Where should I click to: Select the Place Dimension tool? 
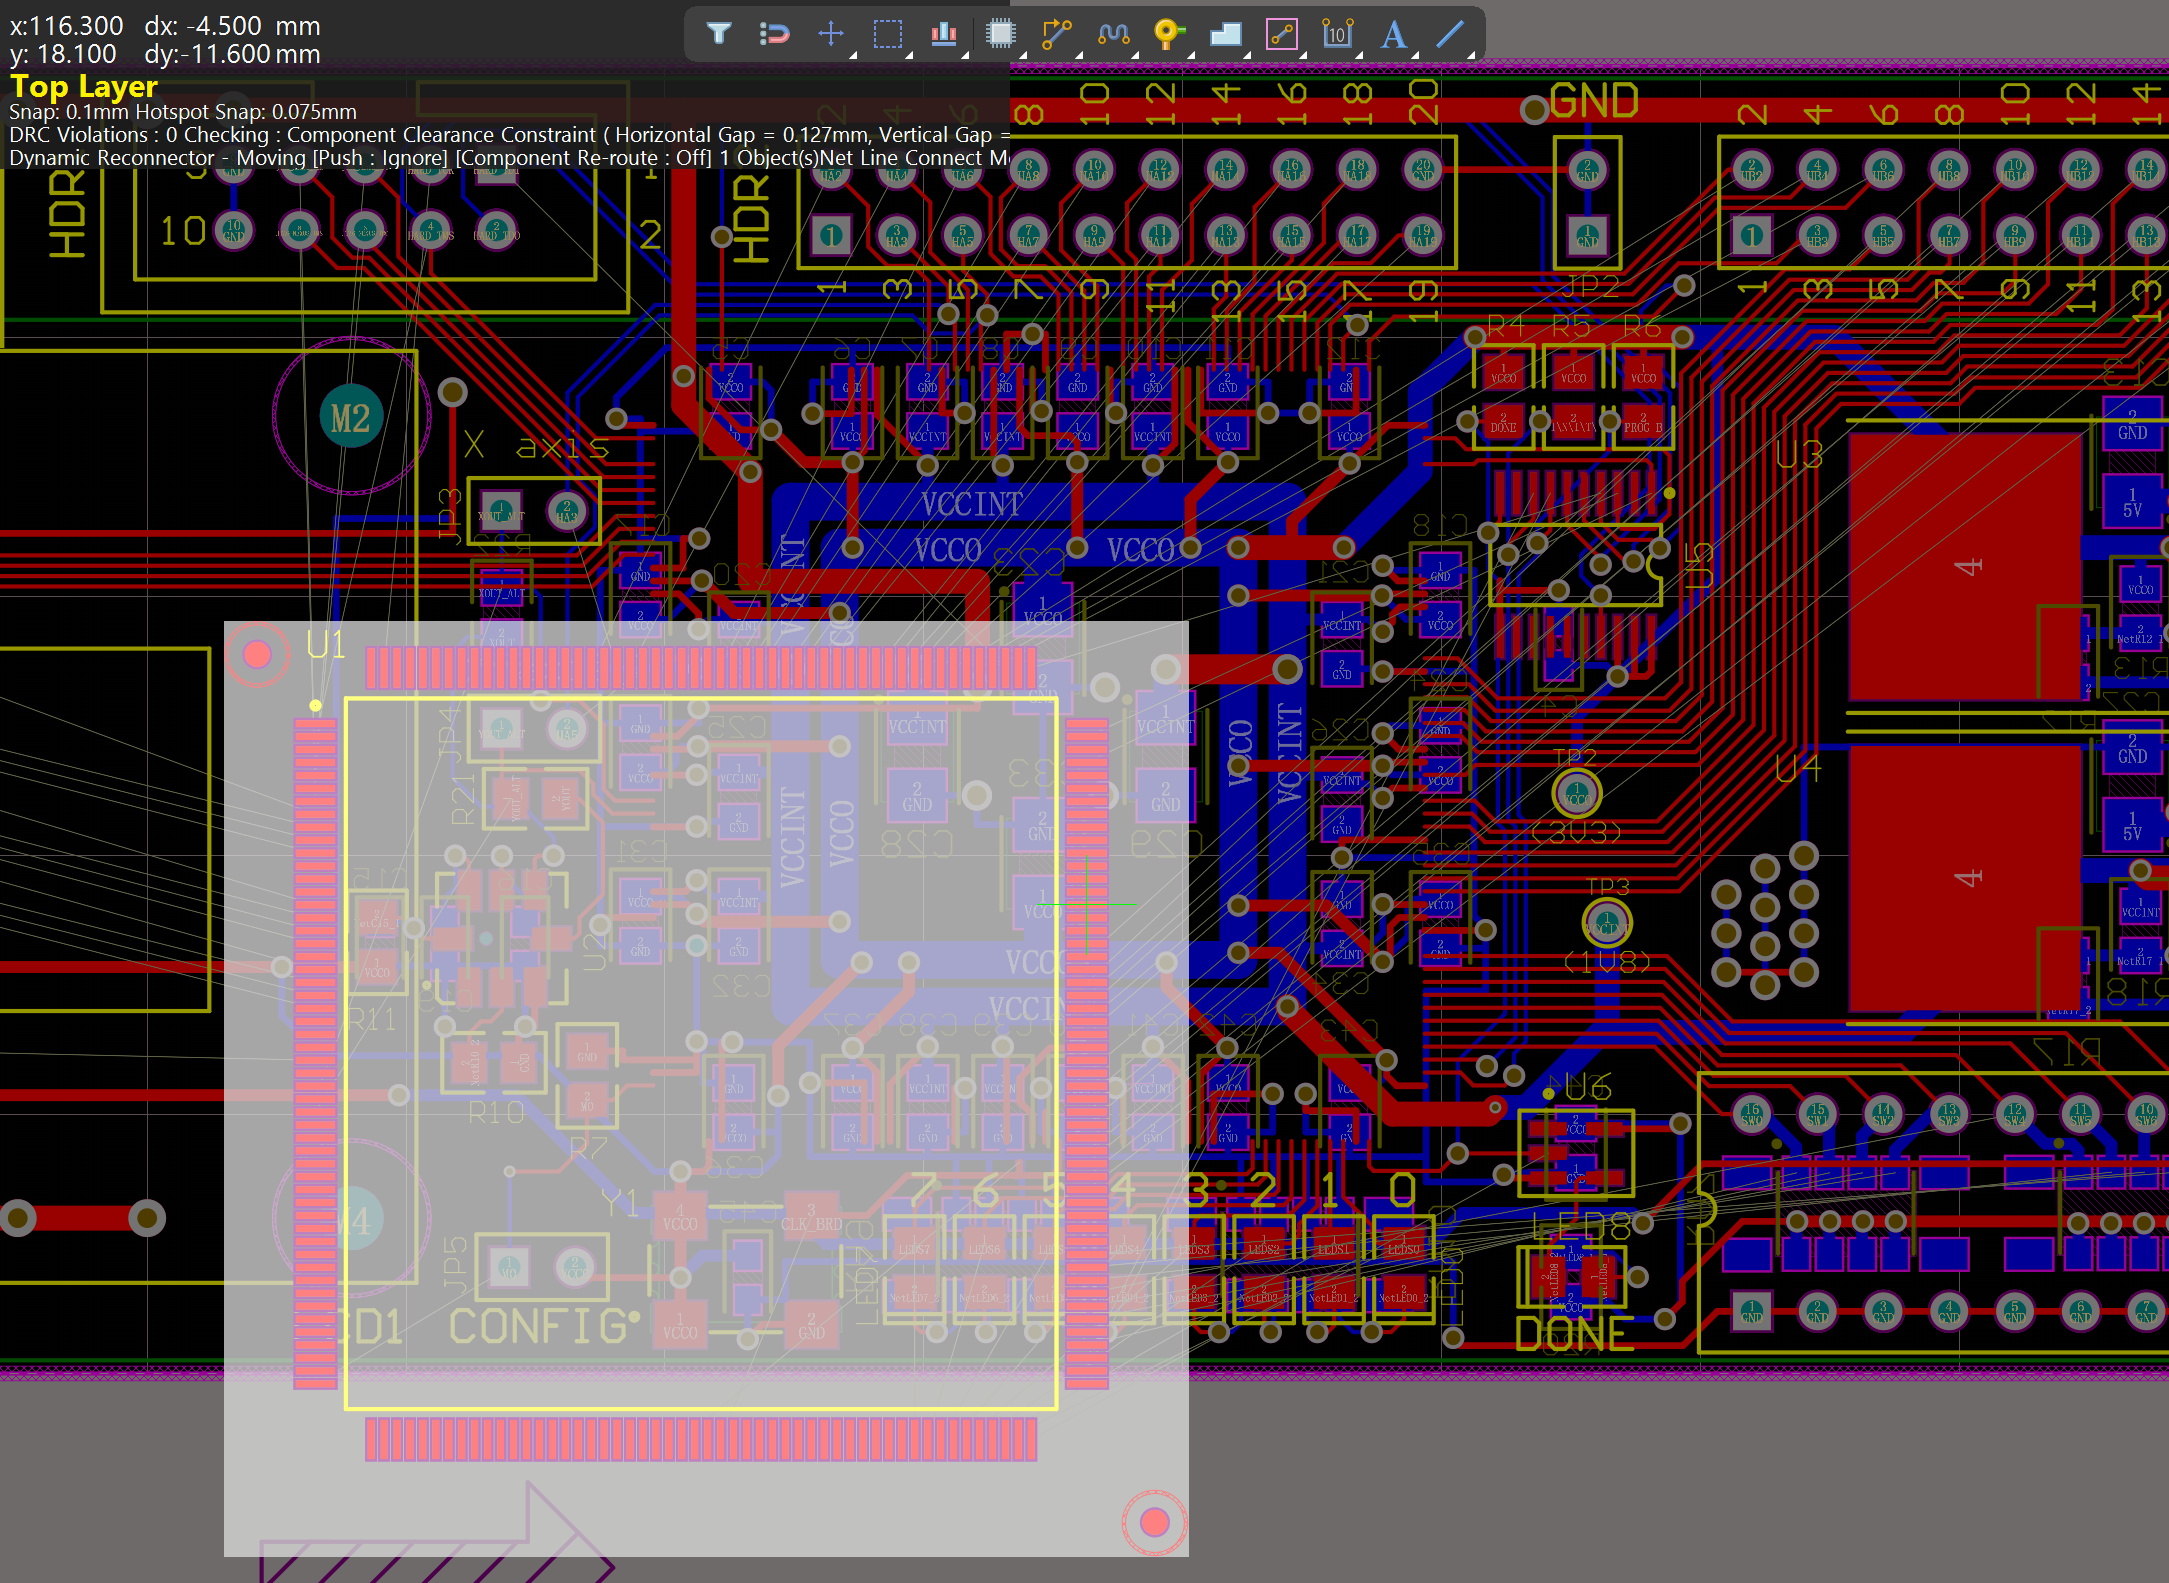coord(1337,34)
